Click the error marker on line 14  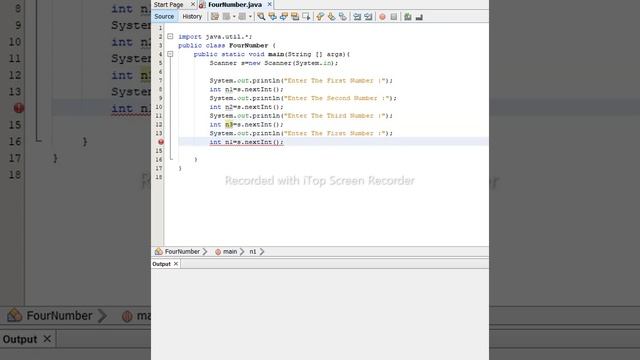tap(161, 142)
